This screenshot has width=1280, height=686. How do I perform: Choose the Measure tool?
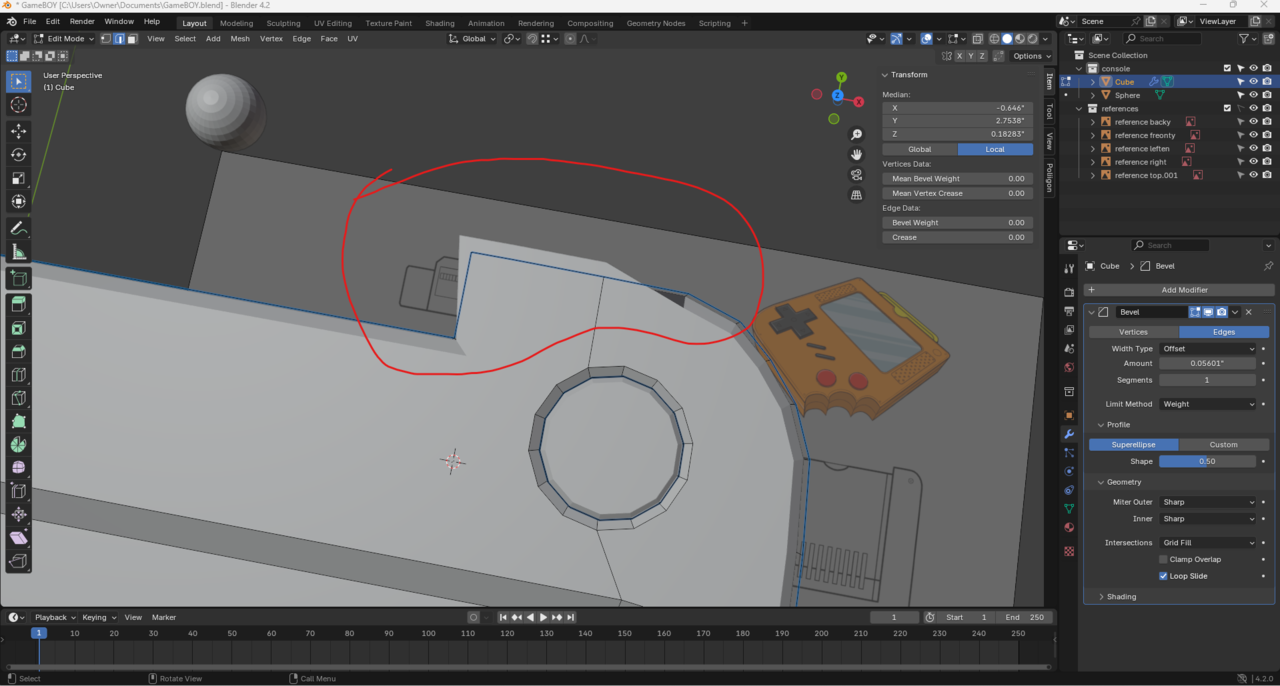click(x=18, y=252)
